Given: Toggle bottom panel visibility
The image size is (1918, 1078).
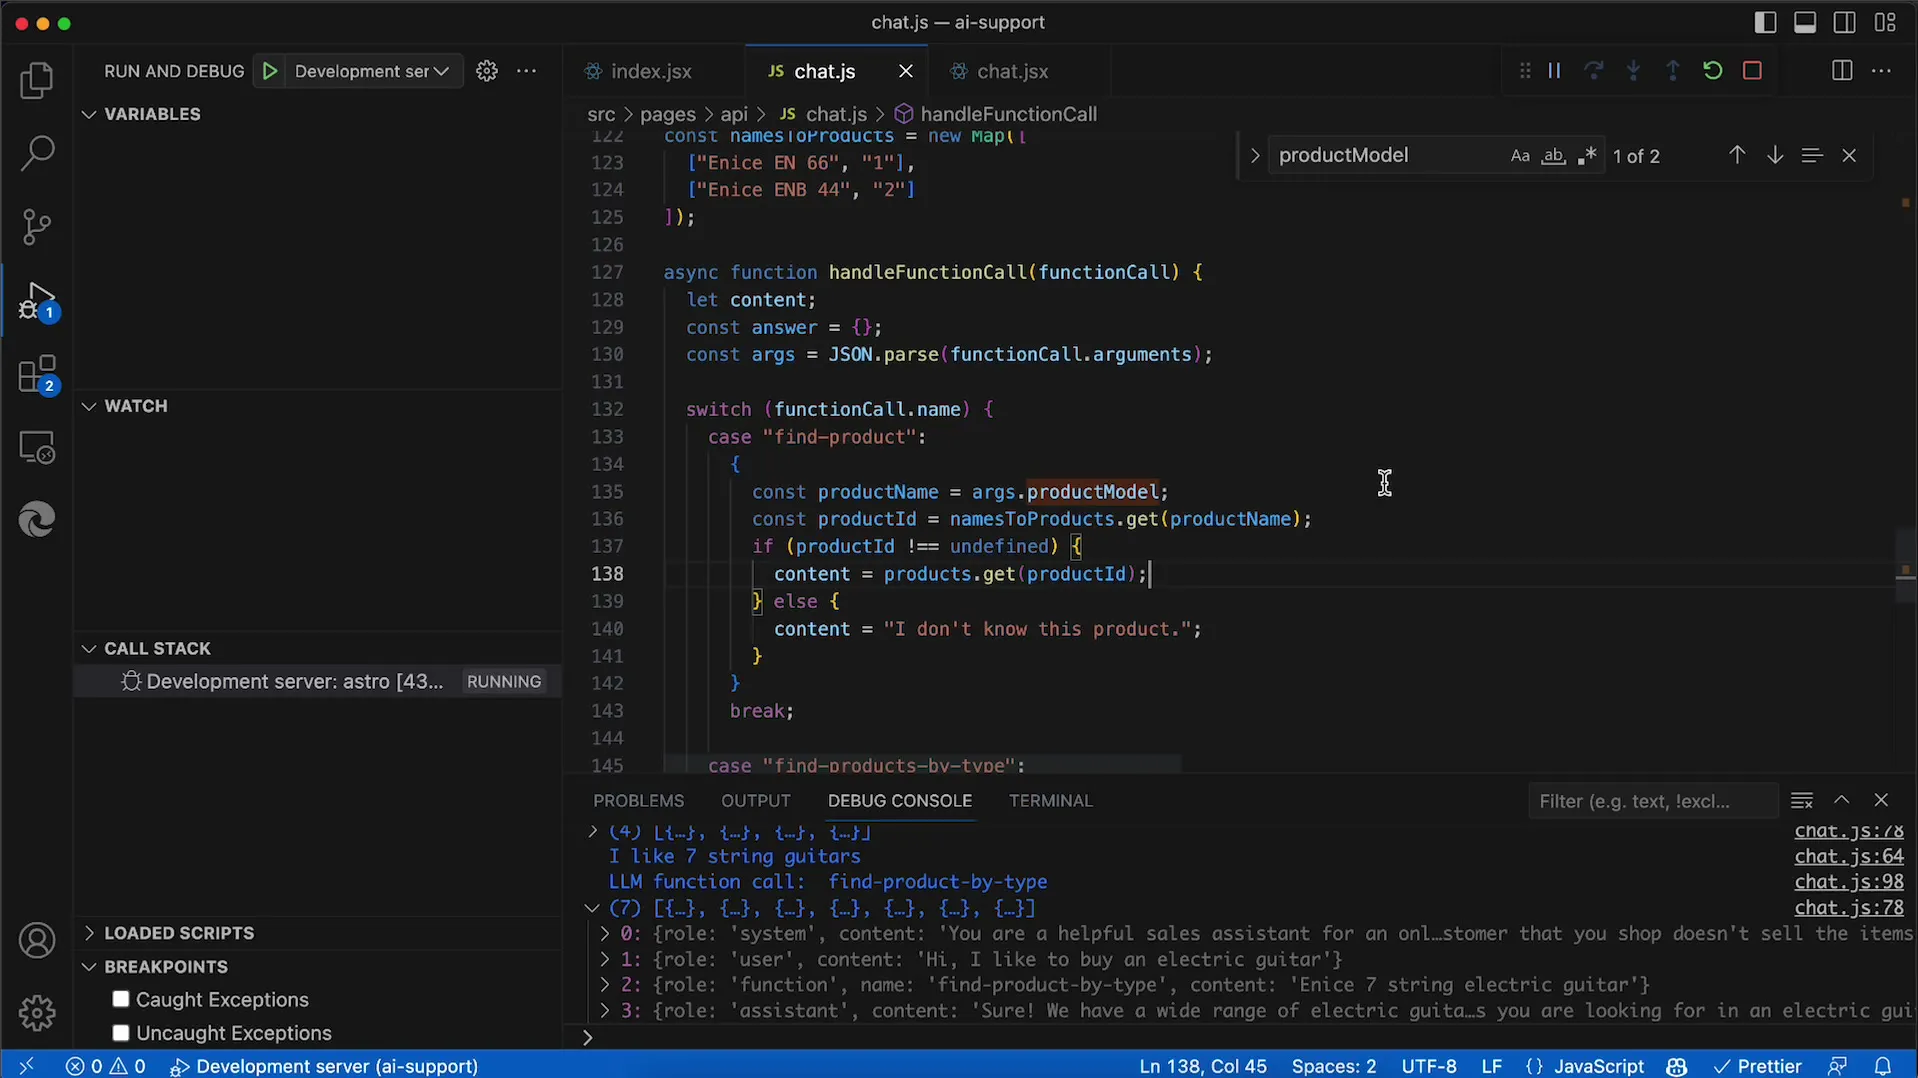Looking at the screenshot, I should (x=1805, y=22).
